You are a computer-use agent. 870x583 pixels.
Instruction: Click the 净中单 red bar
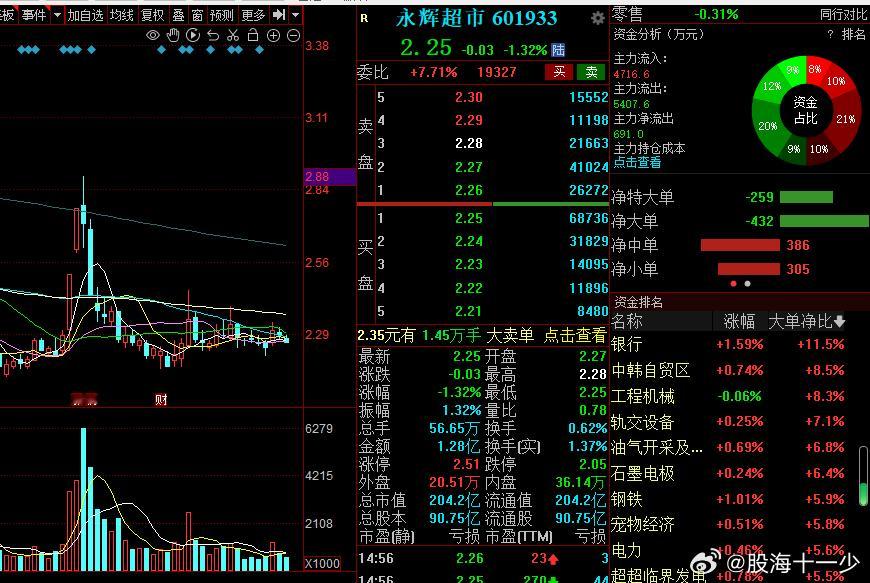(740, 245)
